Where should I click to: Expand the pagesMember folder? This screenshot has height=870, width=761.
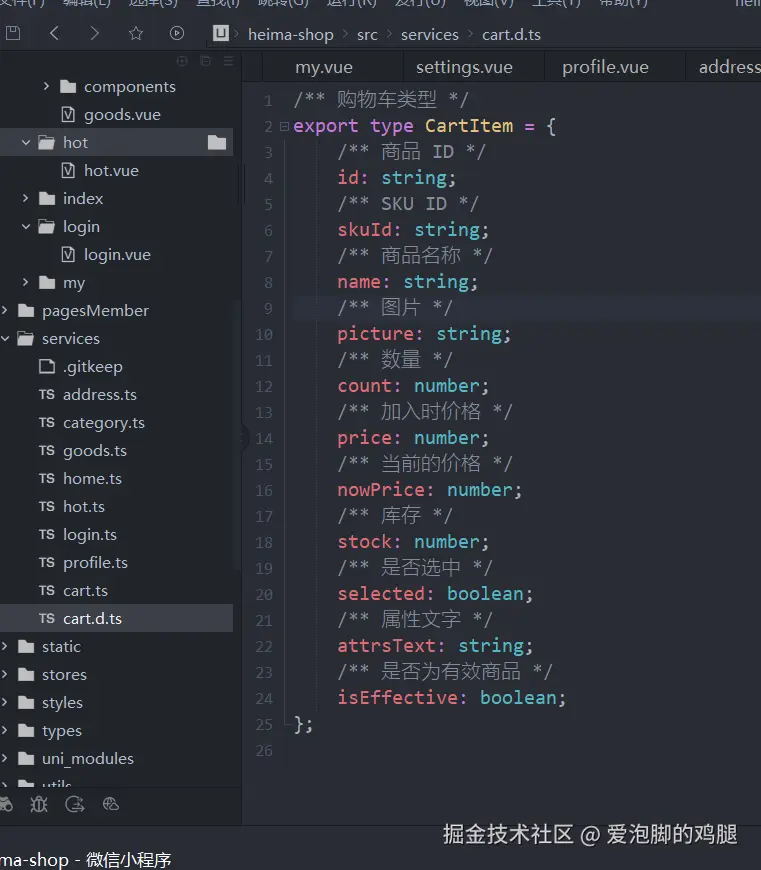pos(4,310)
